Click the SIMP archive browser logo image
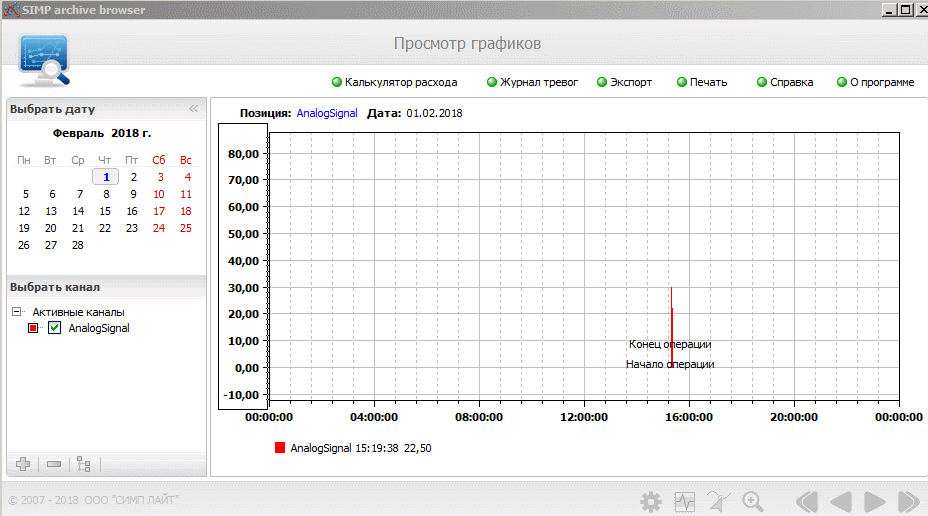The height and width of the screenshot is (516, 928). tap(44, 60)
